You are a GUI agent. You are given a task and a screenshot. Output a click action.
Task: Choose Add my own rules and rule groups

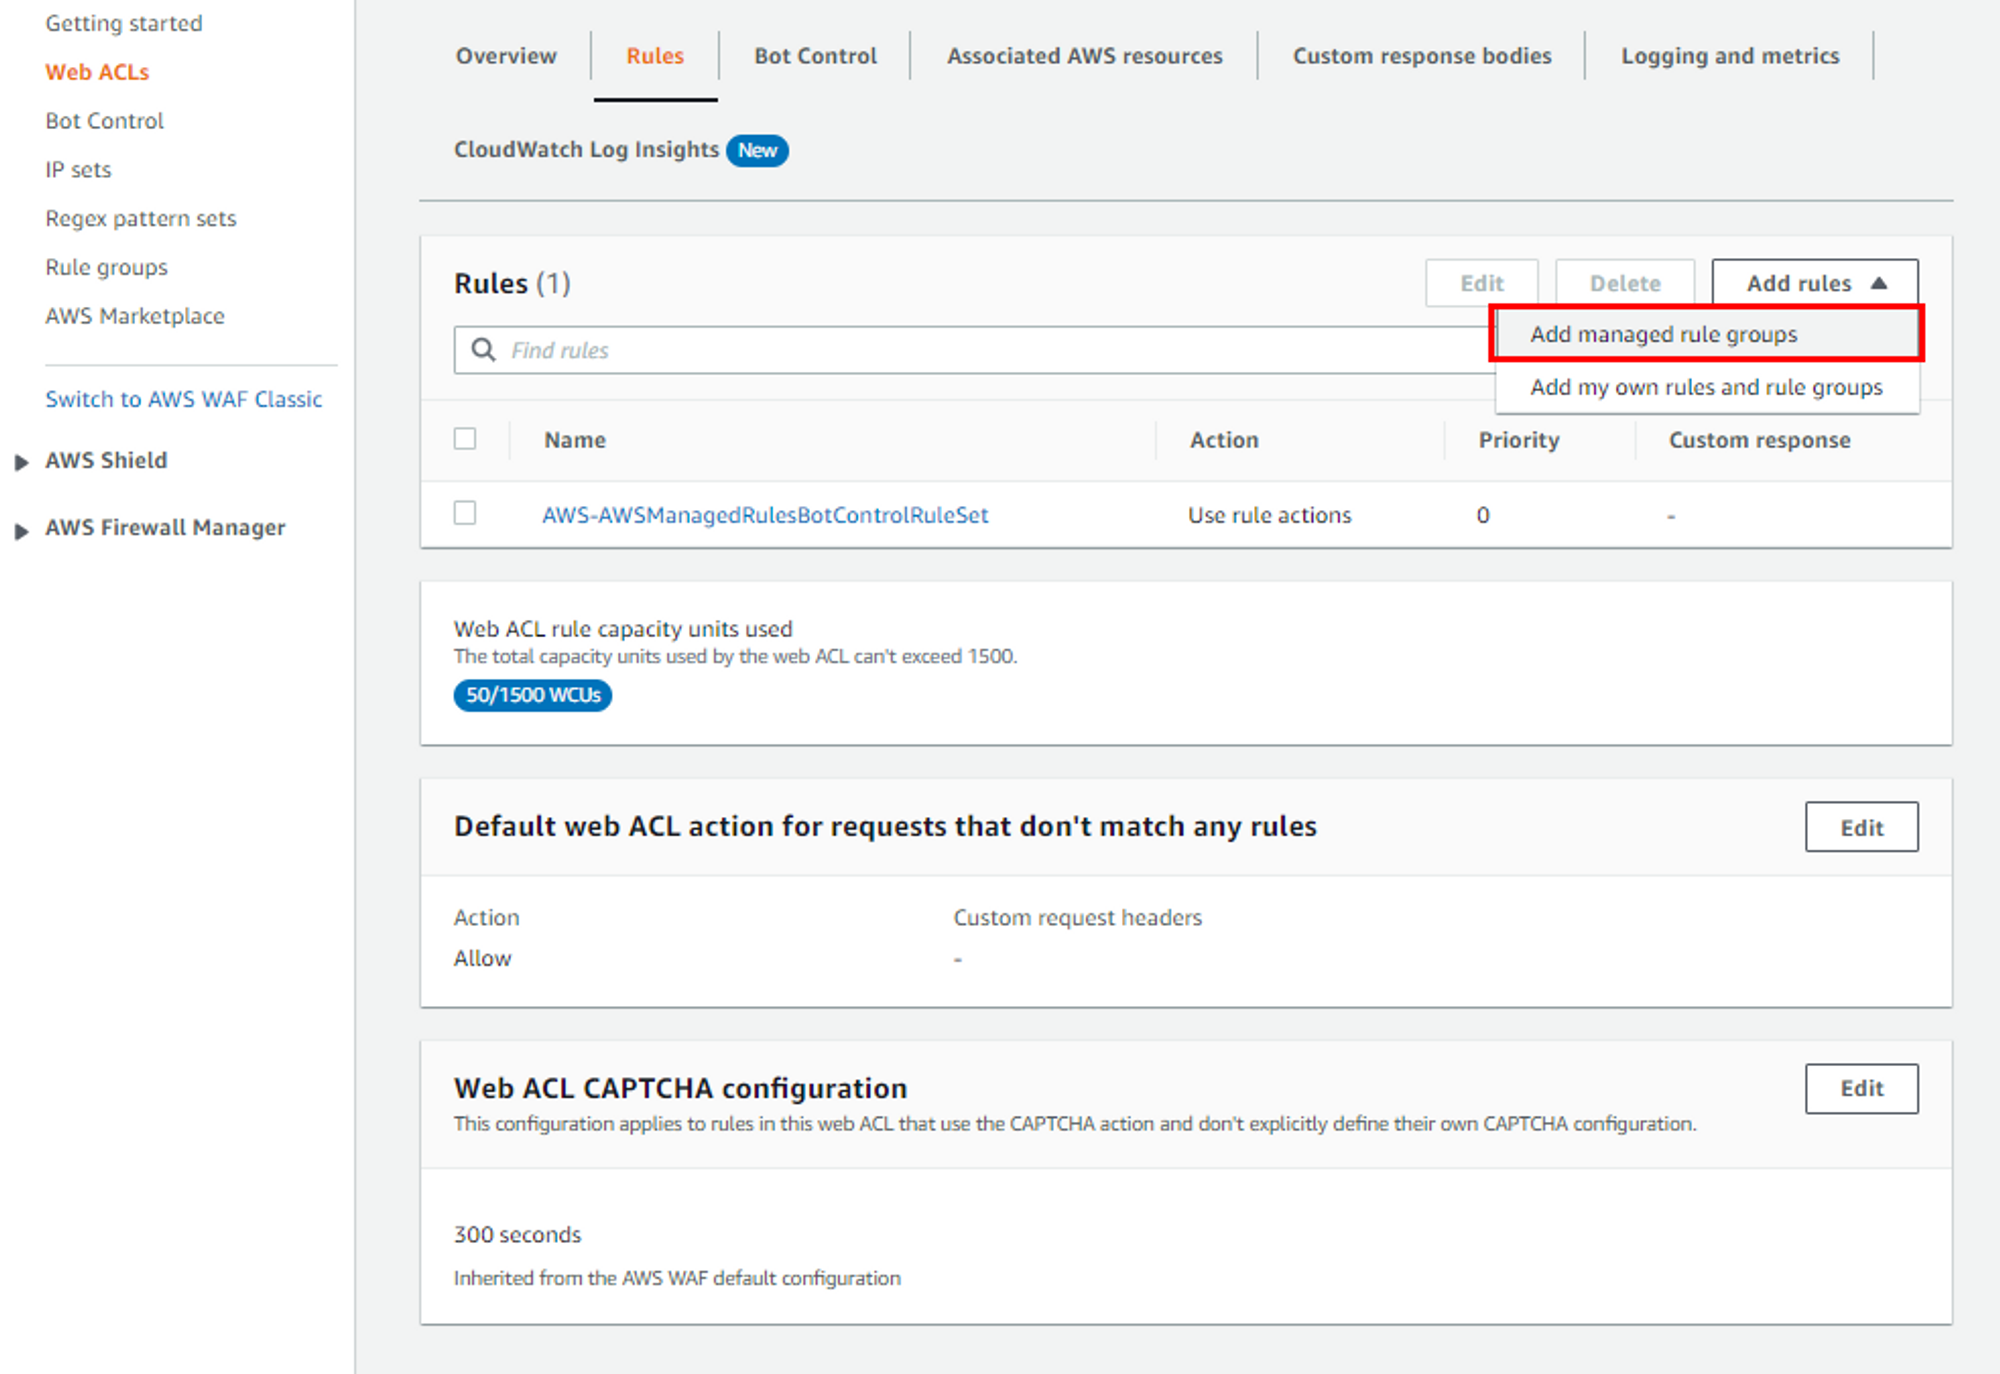[x=1705, y=387]
